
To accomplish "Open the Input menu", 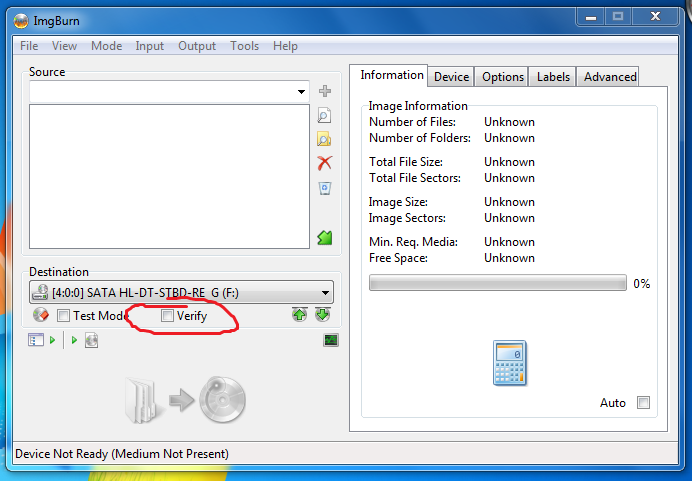I will coord(150,46).
